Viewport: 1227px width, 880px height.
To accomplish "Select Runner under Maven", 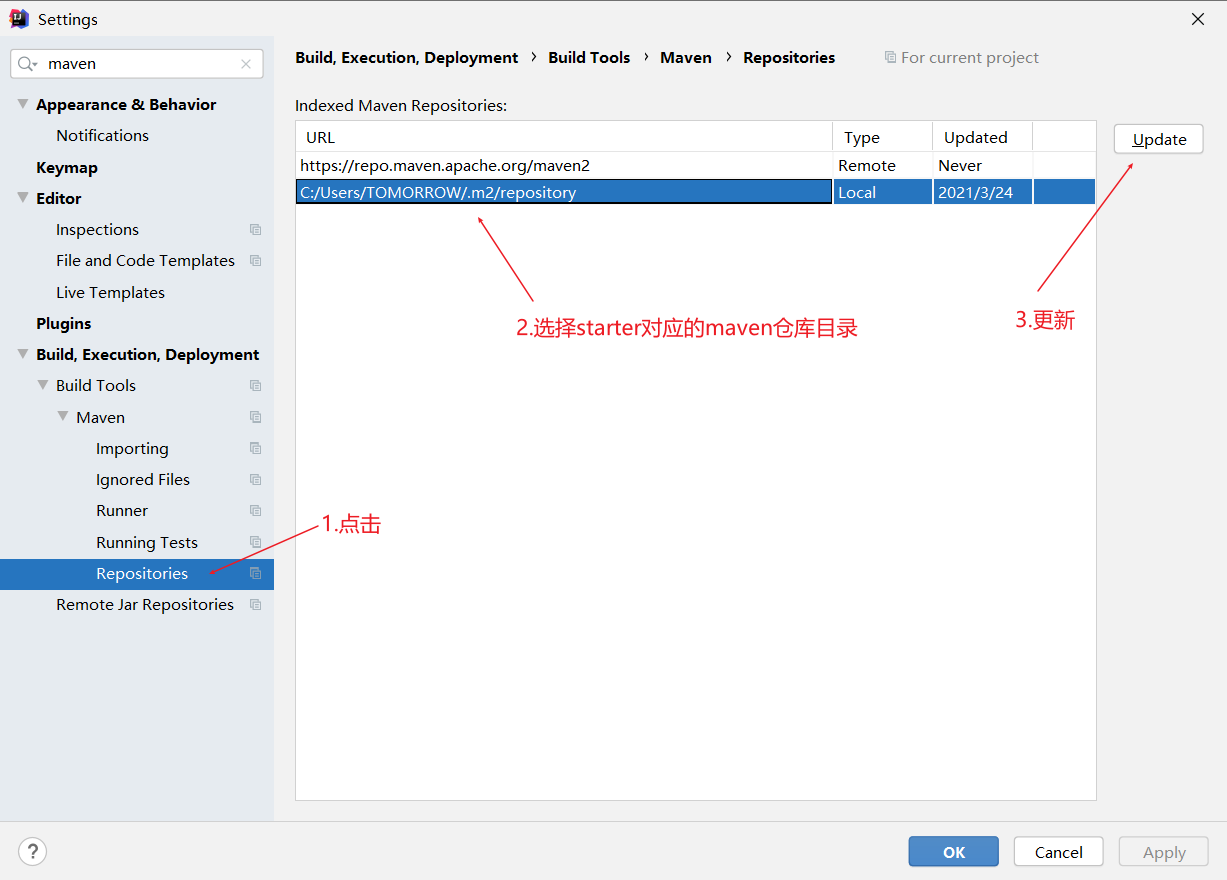I will (122, 510).
